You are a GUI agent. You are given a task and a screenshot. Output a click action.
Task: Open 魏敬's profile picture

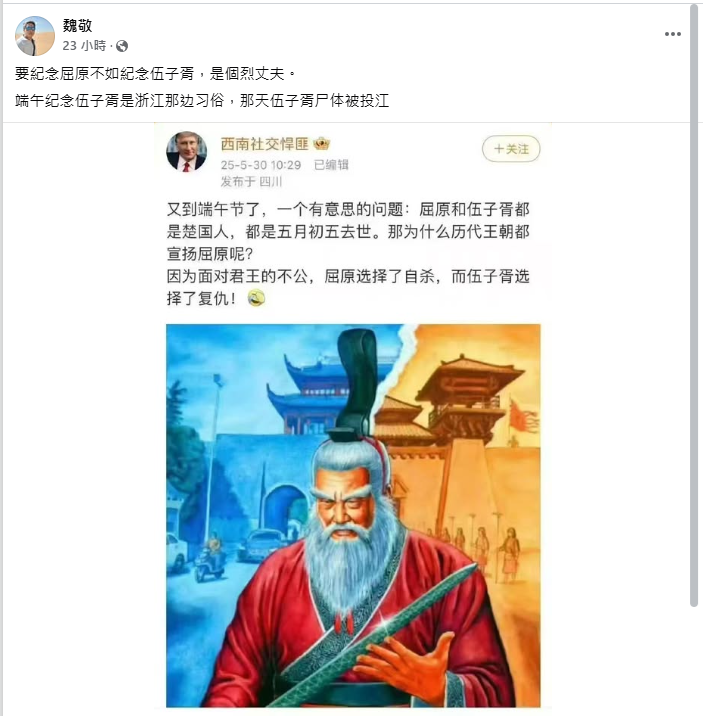[x=35, y=36]
